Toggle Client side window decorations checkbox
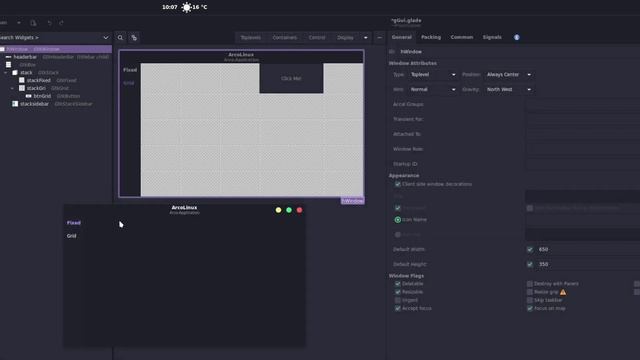Viewport: 640px width, 360px height. pos(398,184)
